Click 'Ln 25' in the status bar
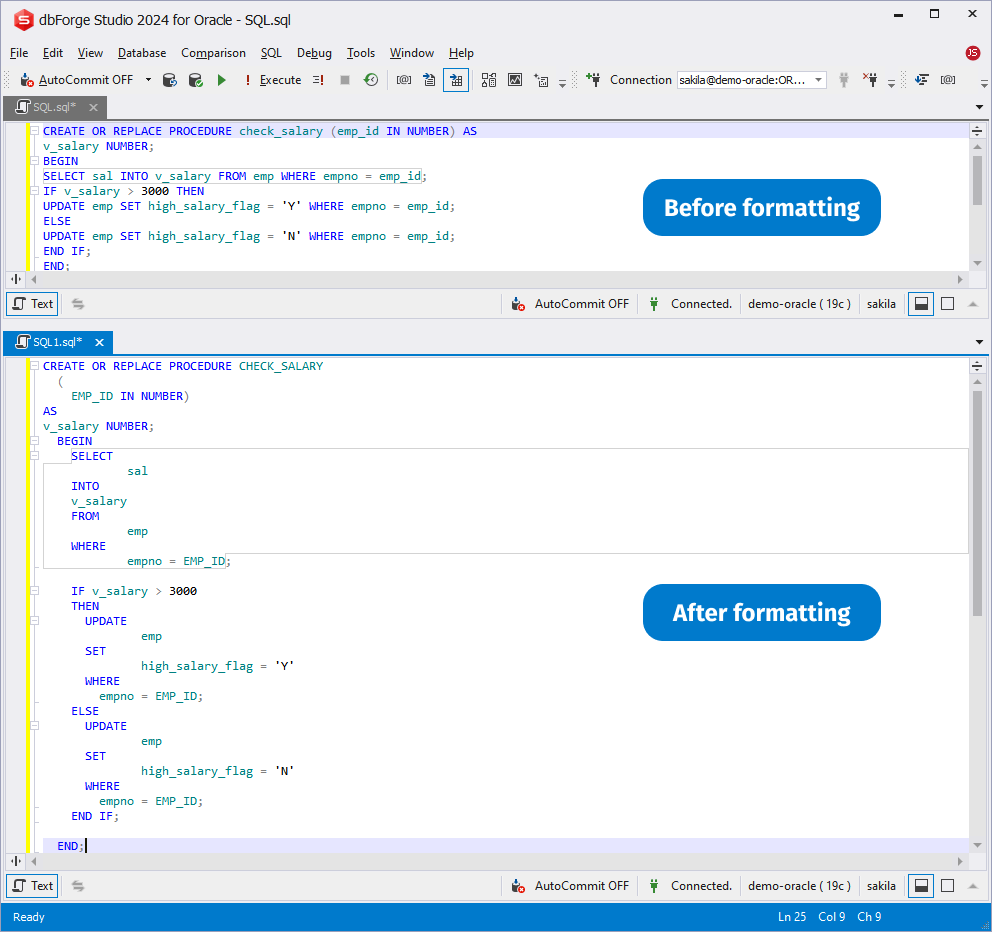This screenshot has height=932, width=992. click(791, 917)
